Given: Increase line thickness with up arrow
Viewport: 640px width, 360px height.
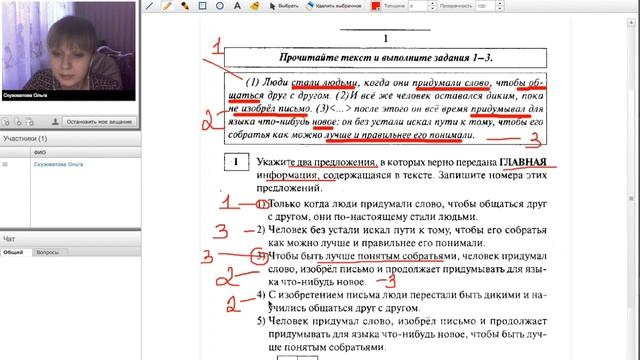Looking at the screenshot, I should (432, 4).
